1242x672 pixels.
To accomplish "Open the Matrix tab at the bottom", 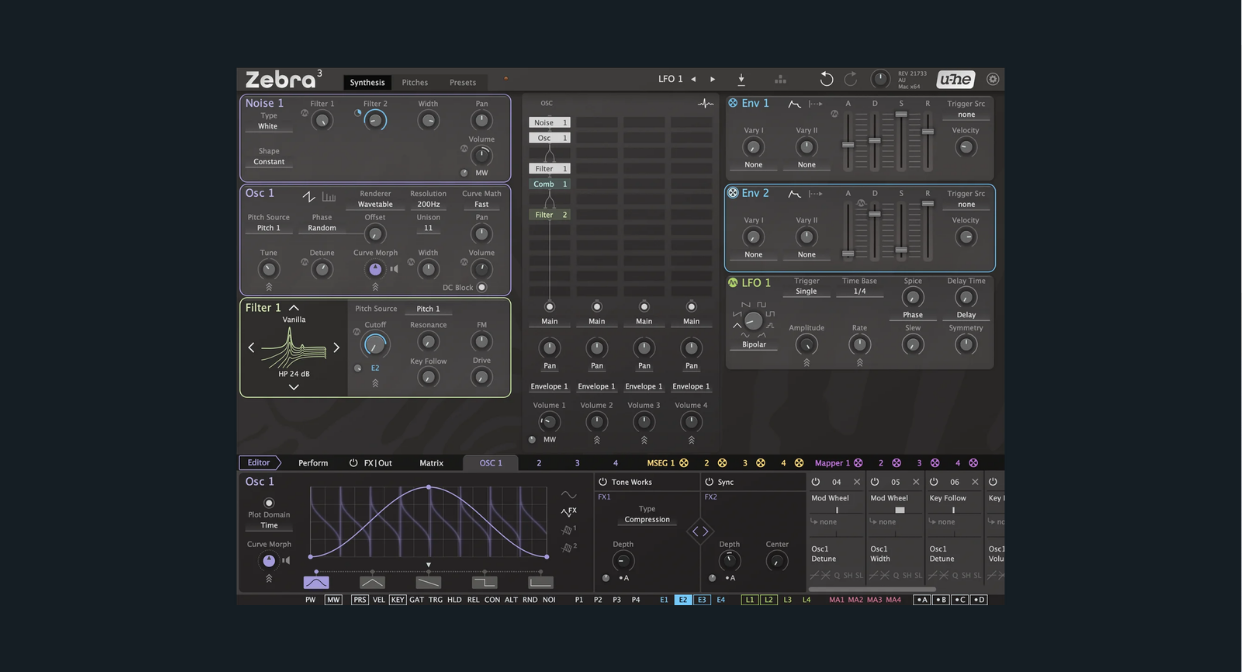I will click(x=430, y=462).
